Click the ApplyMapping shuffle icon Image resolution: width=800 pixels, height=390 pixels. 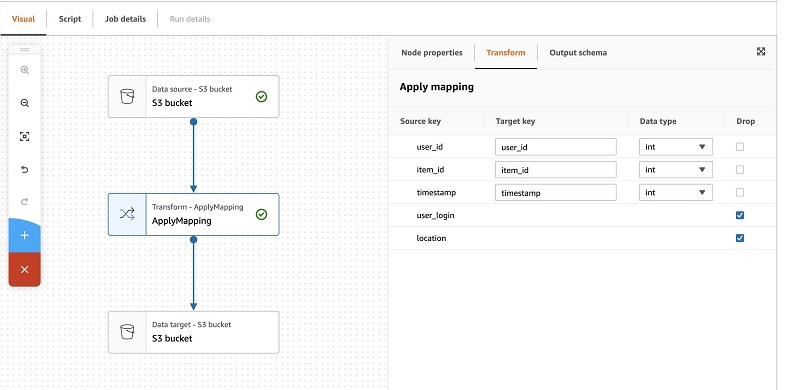[x=127, y=214]
